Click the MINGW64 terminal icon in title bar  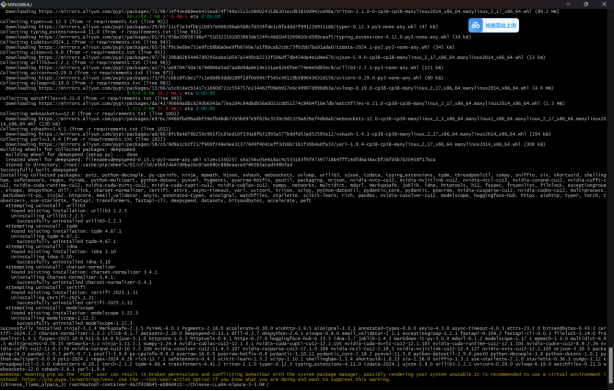pos(4,4)
